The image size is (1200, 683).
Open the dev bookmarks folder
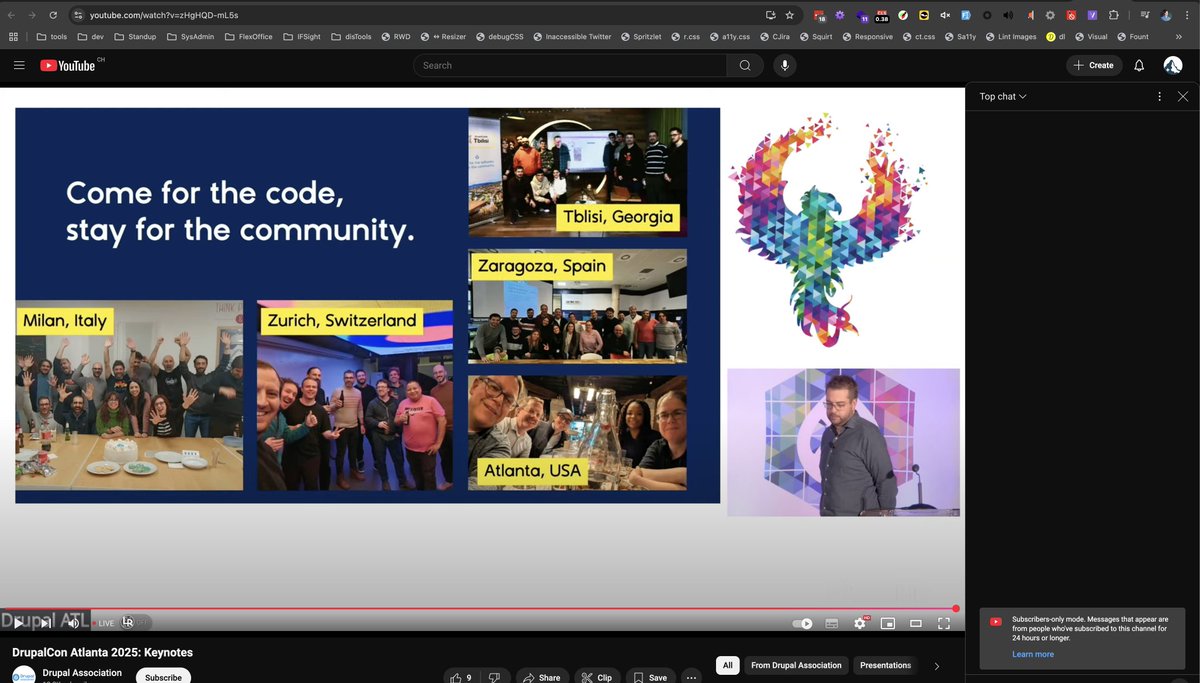pos(89,37)
